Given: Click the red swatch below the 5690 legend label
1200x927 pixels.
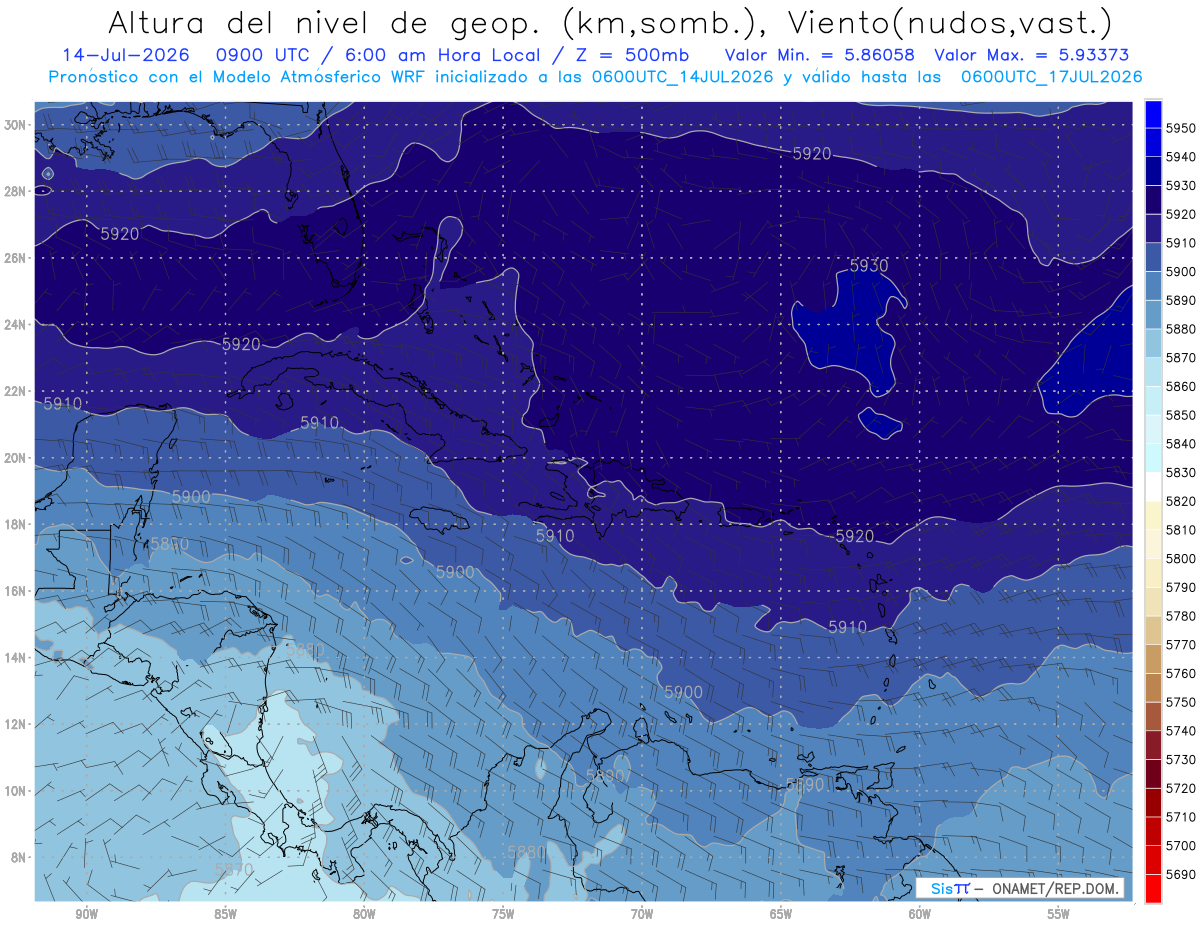Looking at the screenshot, I should tap(1153, 888).
